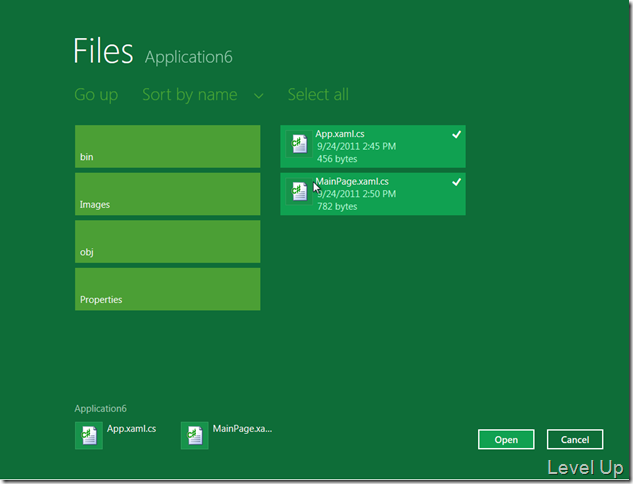
Task: Click MainPage.xa... icon in the selection basket
Action: tap(195, 436)
